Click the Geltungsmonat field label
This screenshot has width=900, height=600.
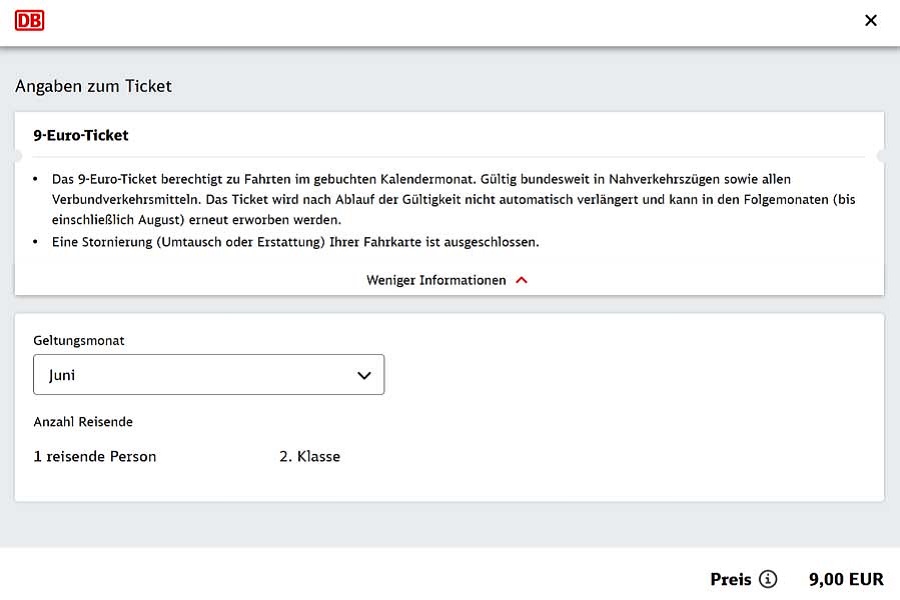[79, 340]
